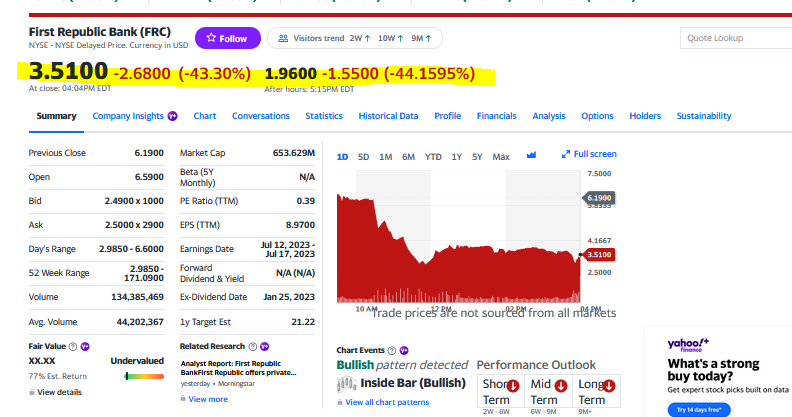Click the Avg. Volume value 44,202,367
792x417 pixels.
tap(140, 322)
